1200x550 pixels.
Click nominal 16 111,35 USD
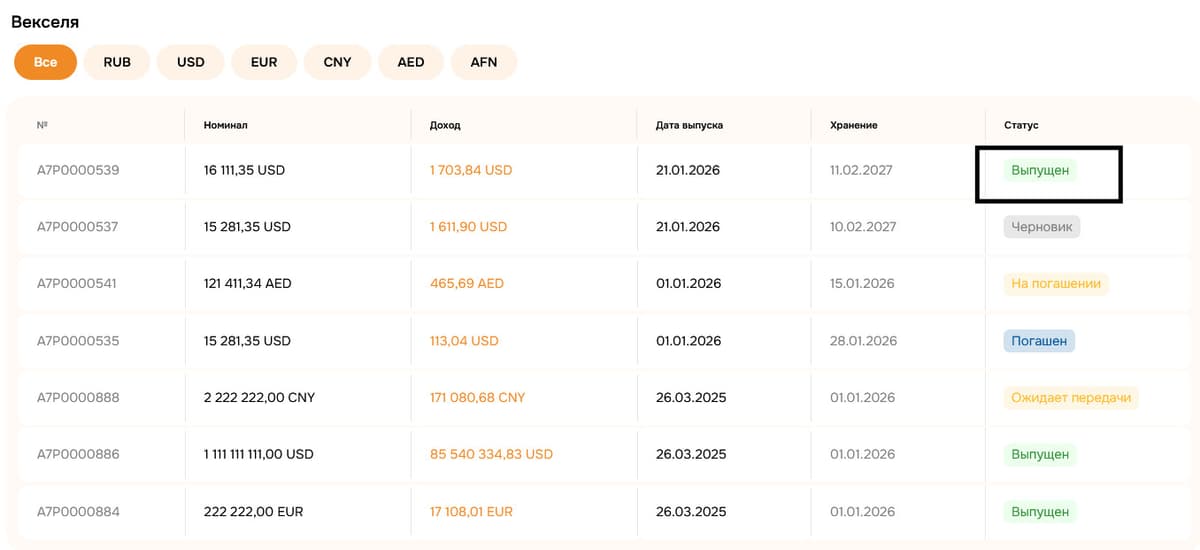(244, 170)
